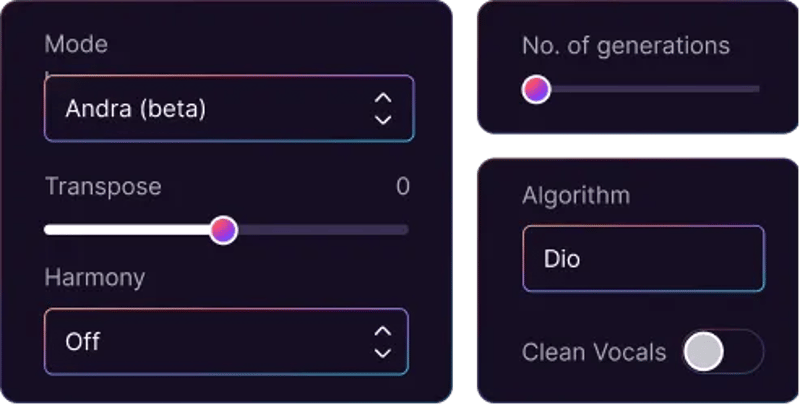Click the up-down chevron icon in Harmony selector

[381, 341]
